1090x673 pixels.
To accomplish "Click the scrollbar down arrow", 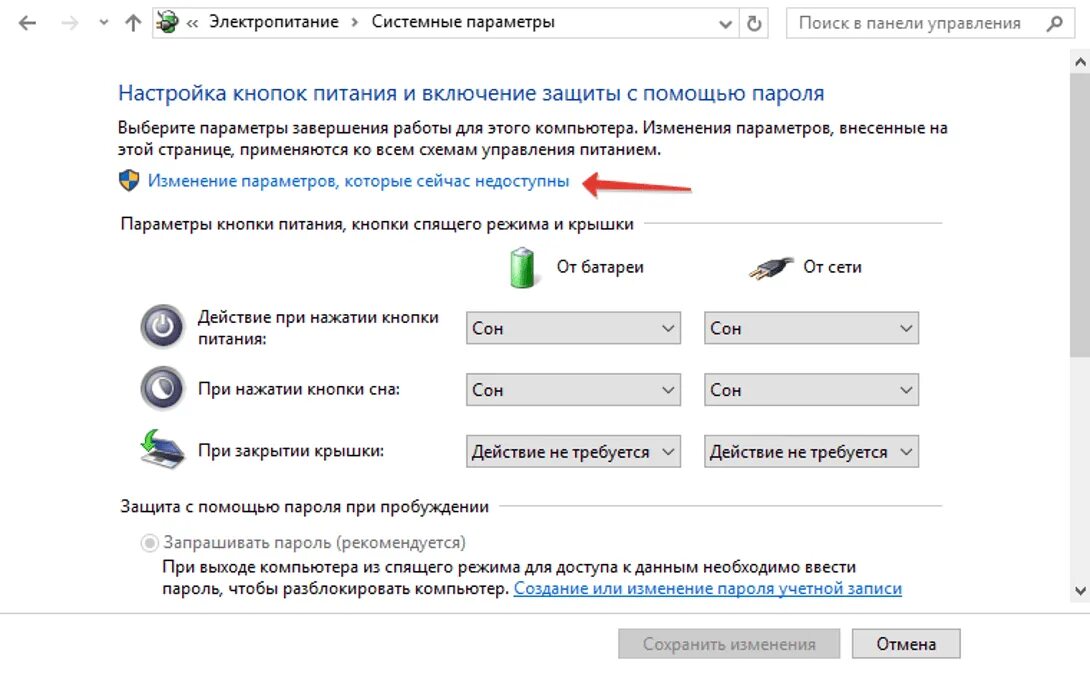I will [x=1080, y=592].
